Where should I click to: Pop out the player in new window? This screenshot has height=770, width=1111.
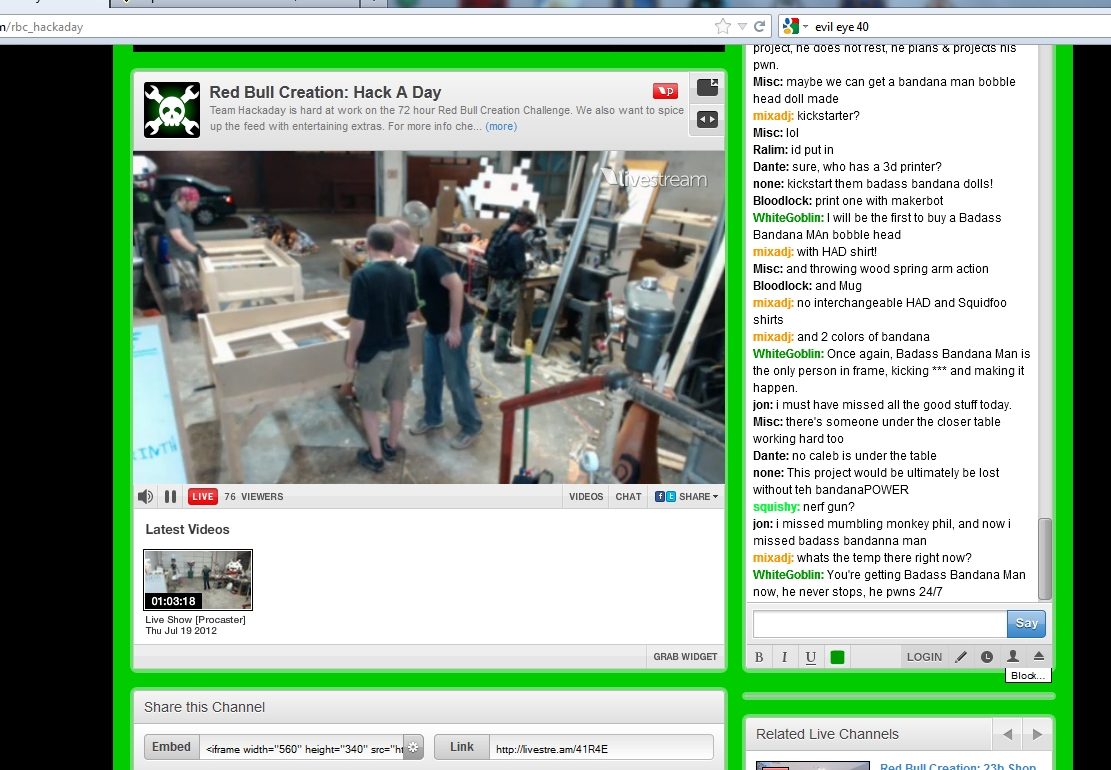coord(707,87)
